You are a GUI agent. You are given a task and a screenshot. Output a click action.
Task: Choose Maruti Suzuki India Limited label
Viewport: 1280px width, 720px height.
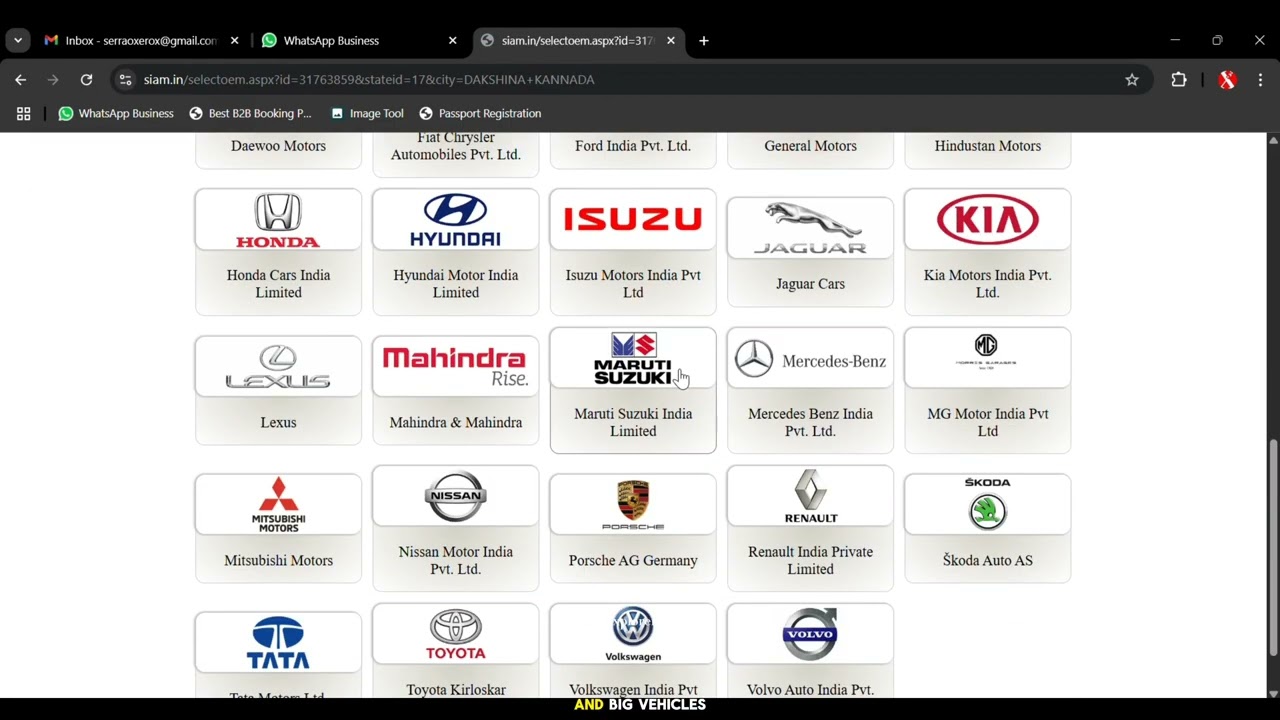pos(633,423)
